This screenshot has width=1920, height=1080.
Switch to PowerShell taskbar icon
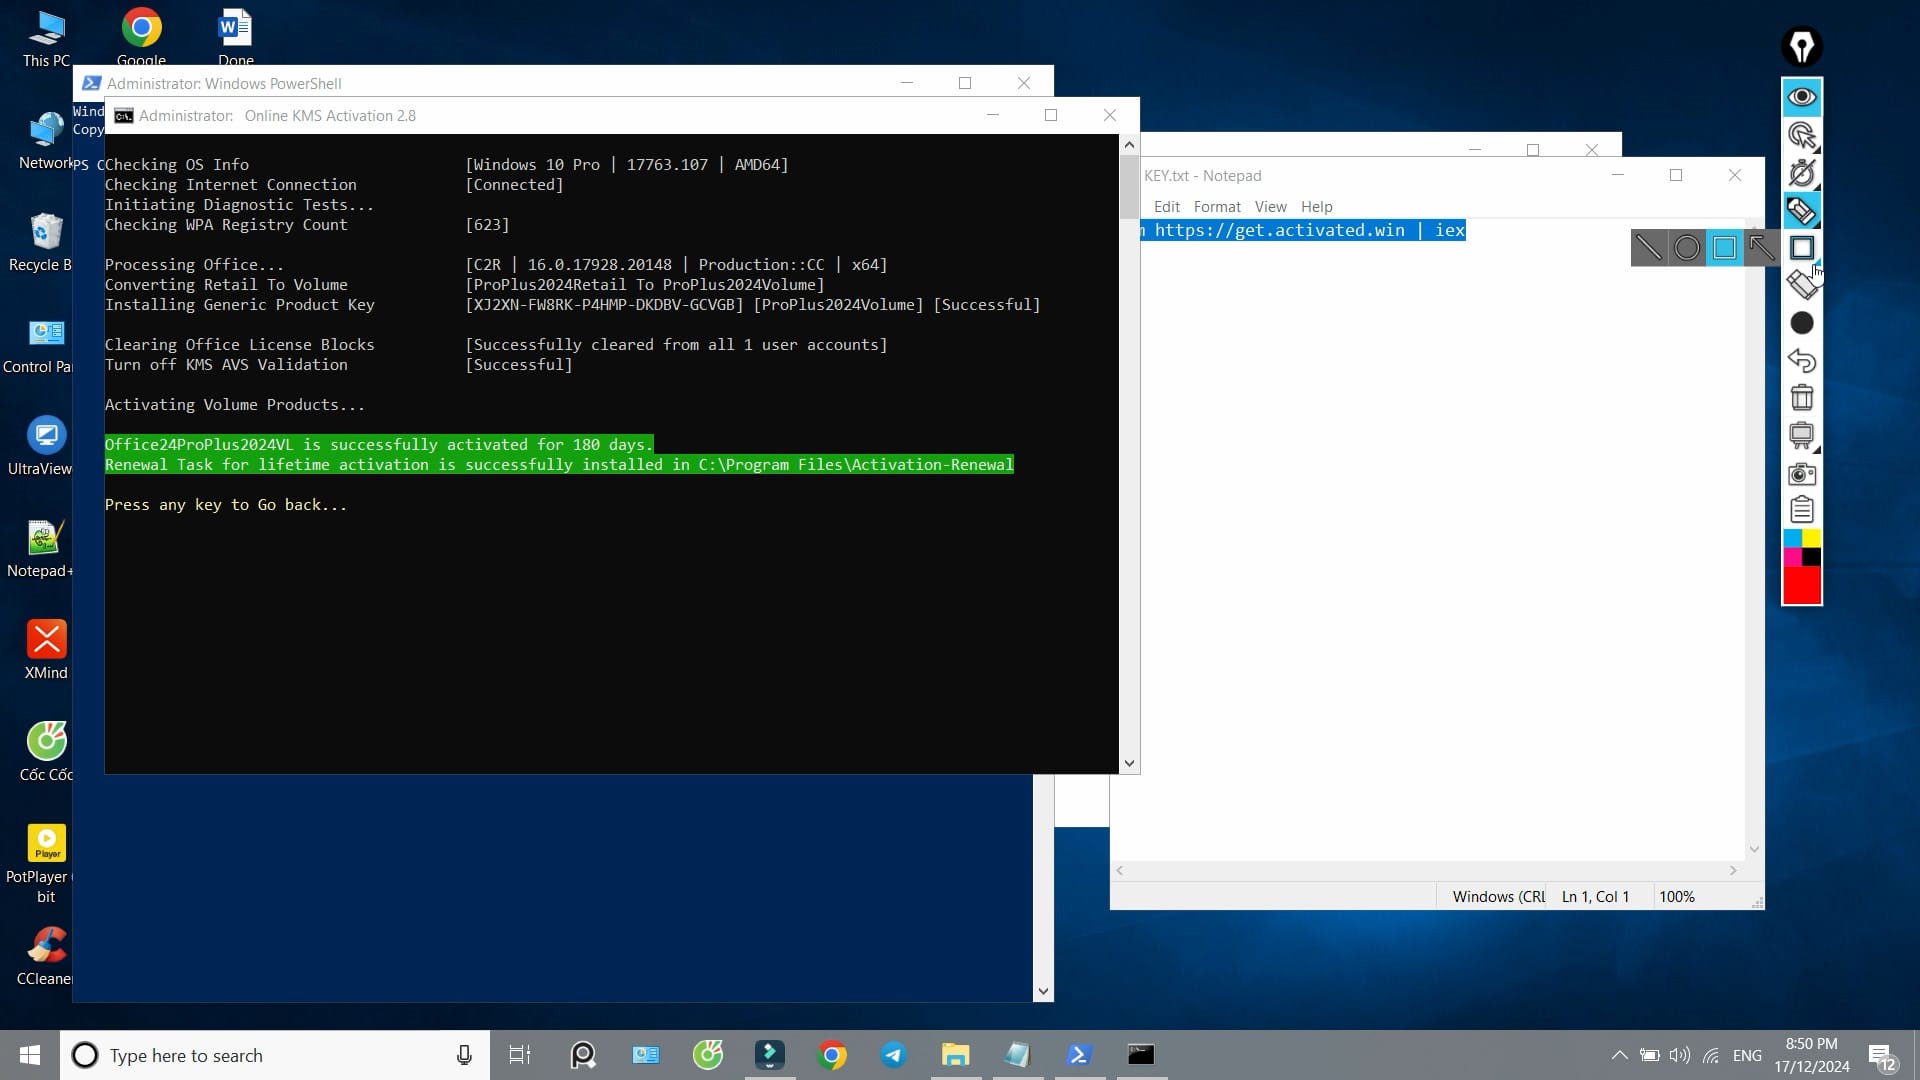[x=1079, y=1055]
